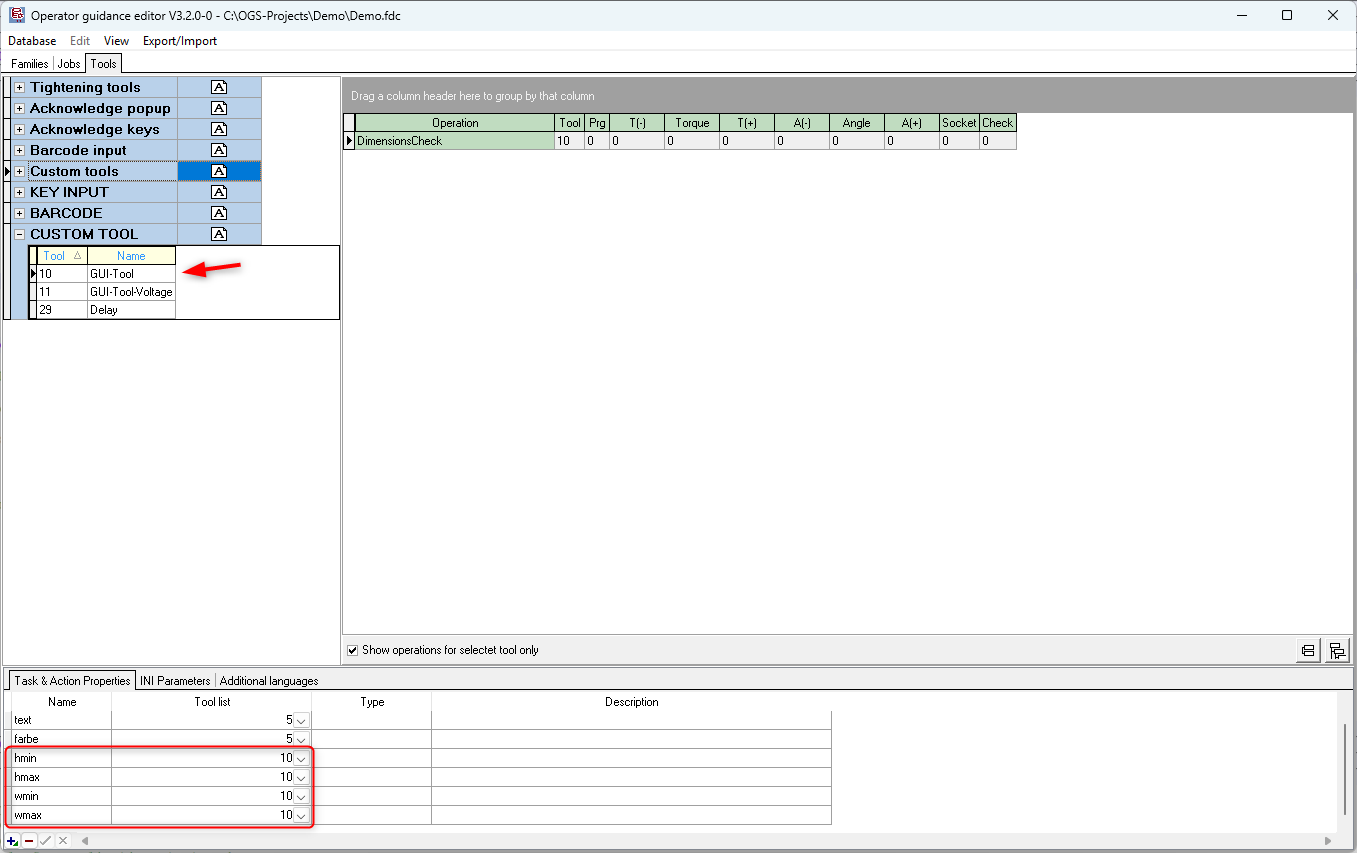Image resolution: width=1357 pixels, height=853 pixels.
Task: Click the text icon in Acknowledge popup row
Action: (219, 108)
